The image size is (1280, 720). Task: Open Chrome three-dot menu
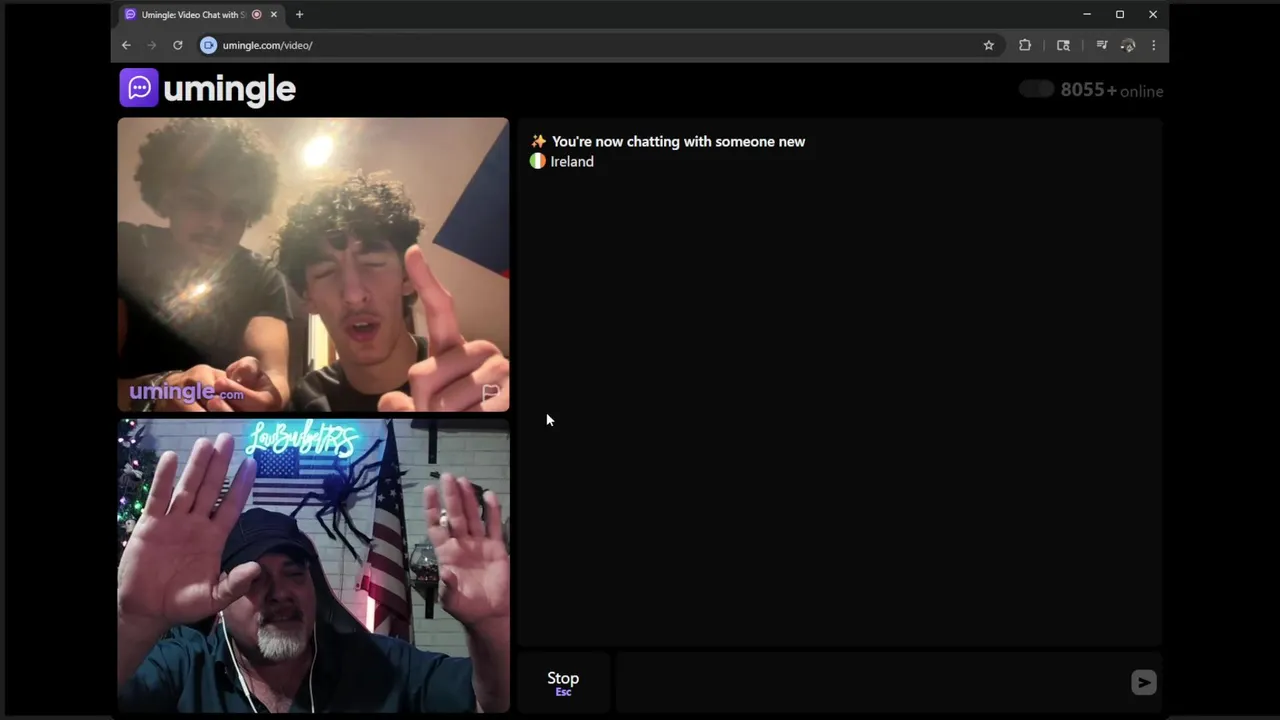tap(1153, 45)
